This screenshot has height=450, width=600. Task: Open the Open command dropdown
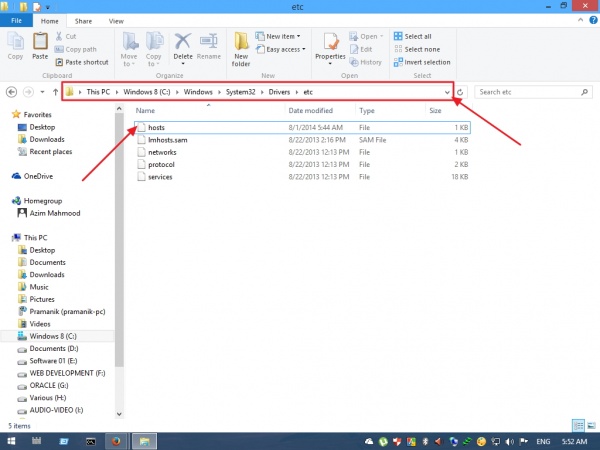(382, 36)
